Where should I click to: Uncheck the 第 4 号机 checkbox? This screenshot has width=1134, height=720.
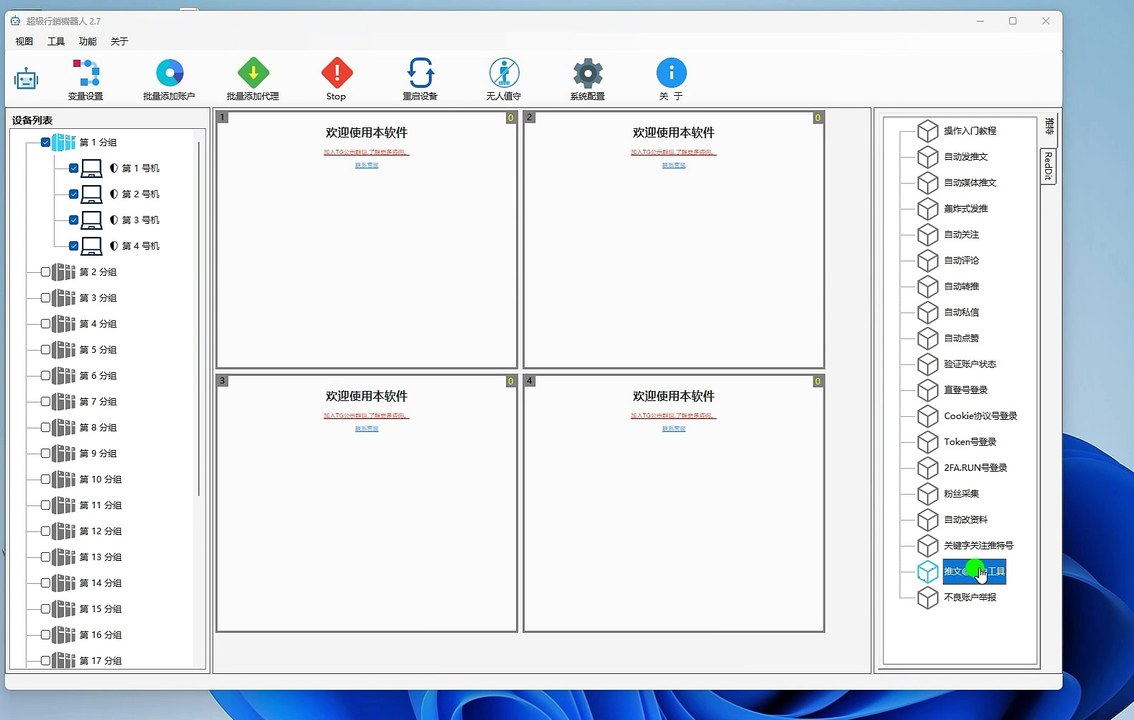pos(74,246)
